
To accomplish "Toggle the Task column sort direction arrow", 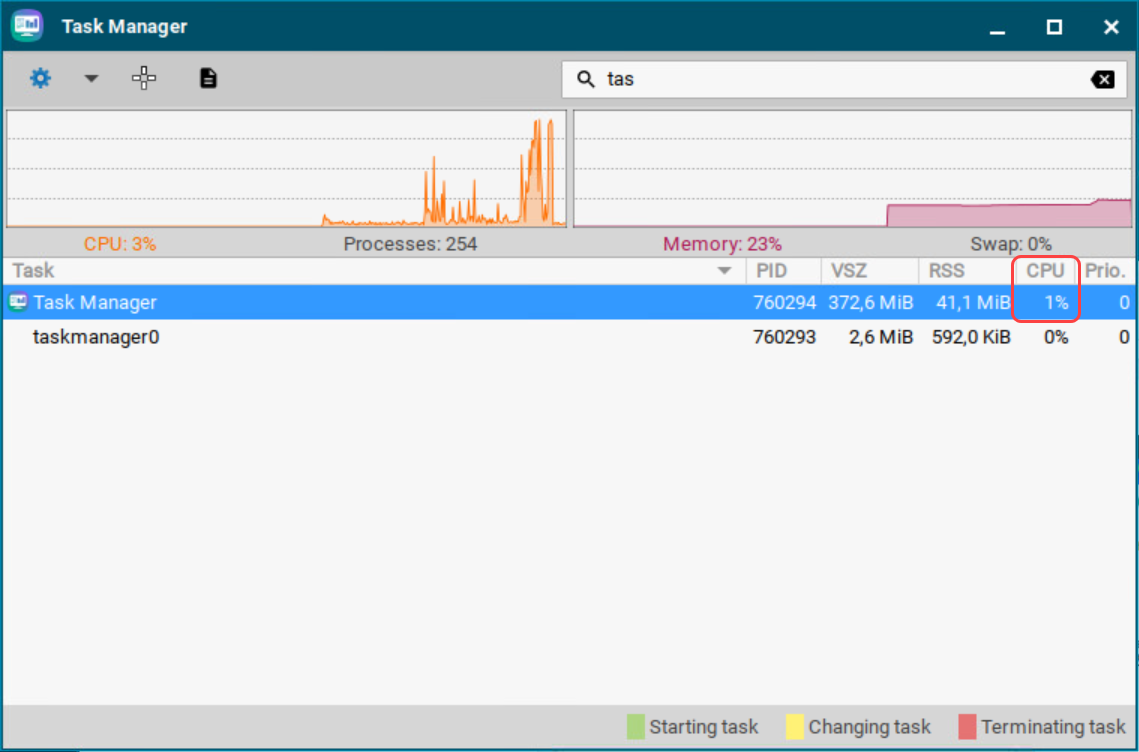I will pos(724,270).
